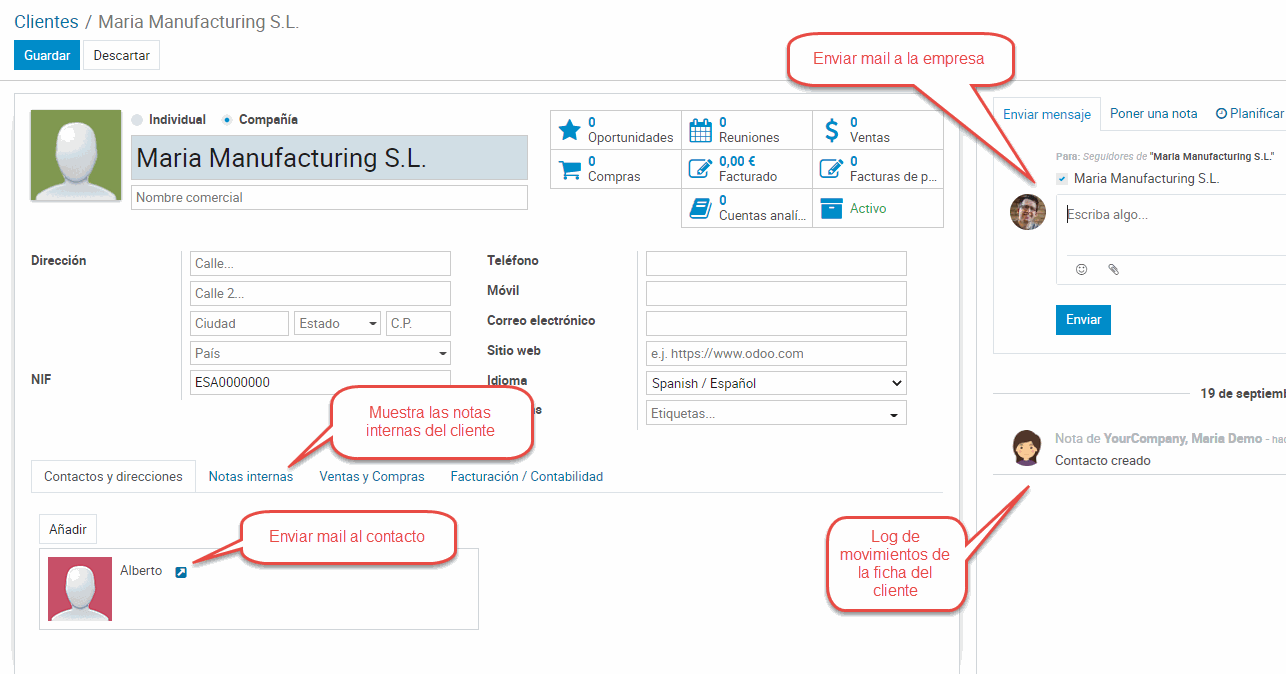Switch to the Notas internas tab

[x=251, y=477]
